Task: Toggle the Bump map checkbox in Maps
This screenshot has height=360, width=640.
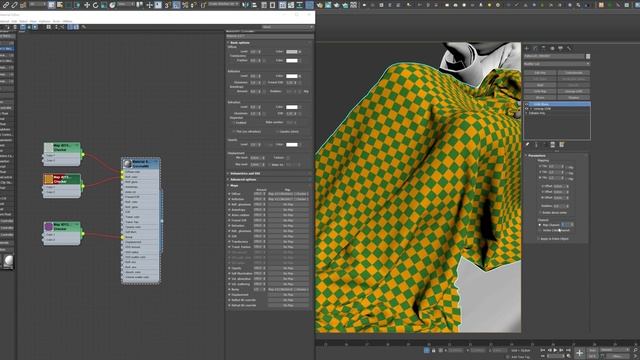Action: (229, 289)
